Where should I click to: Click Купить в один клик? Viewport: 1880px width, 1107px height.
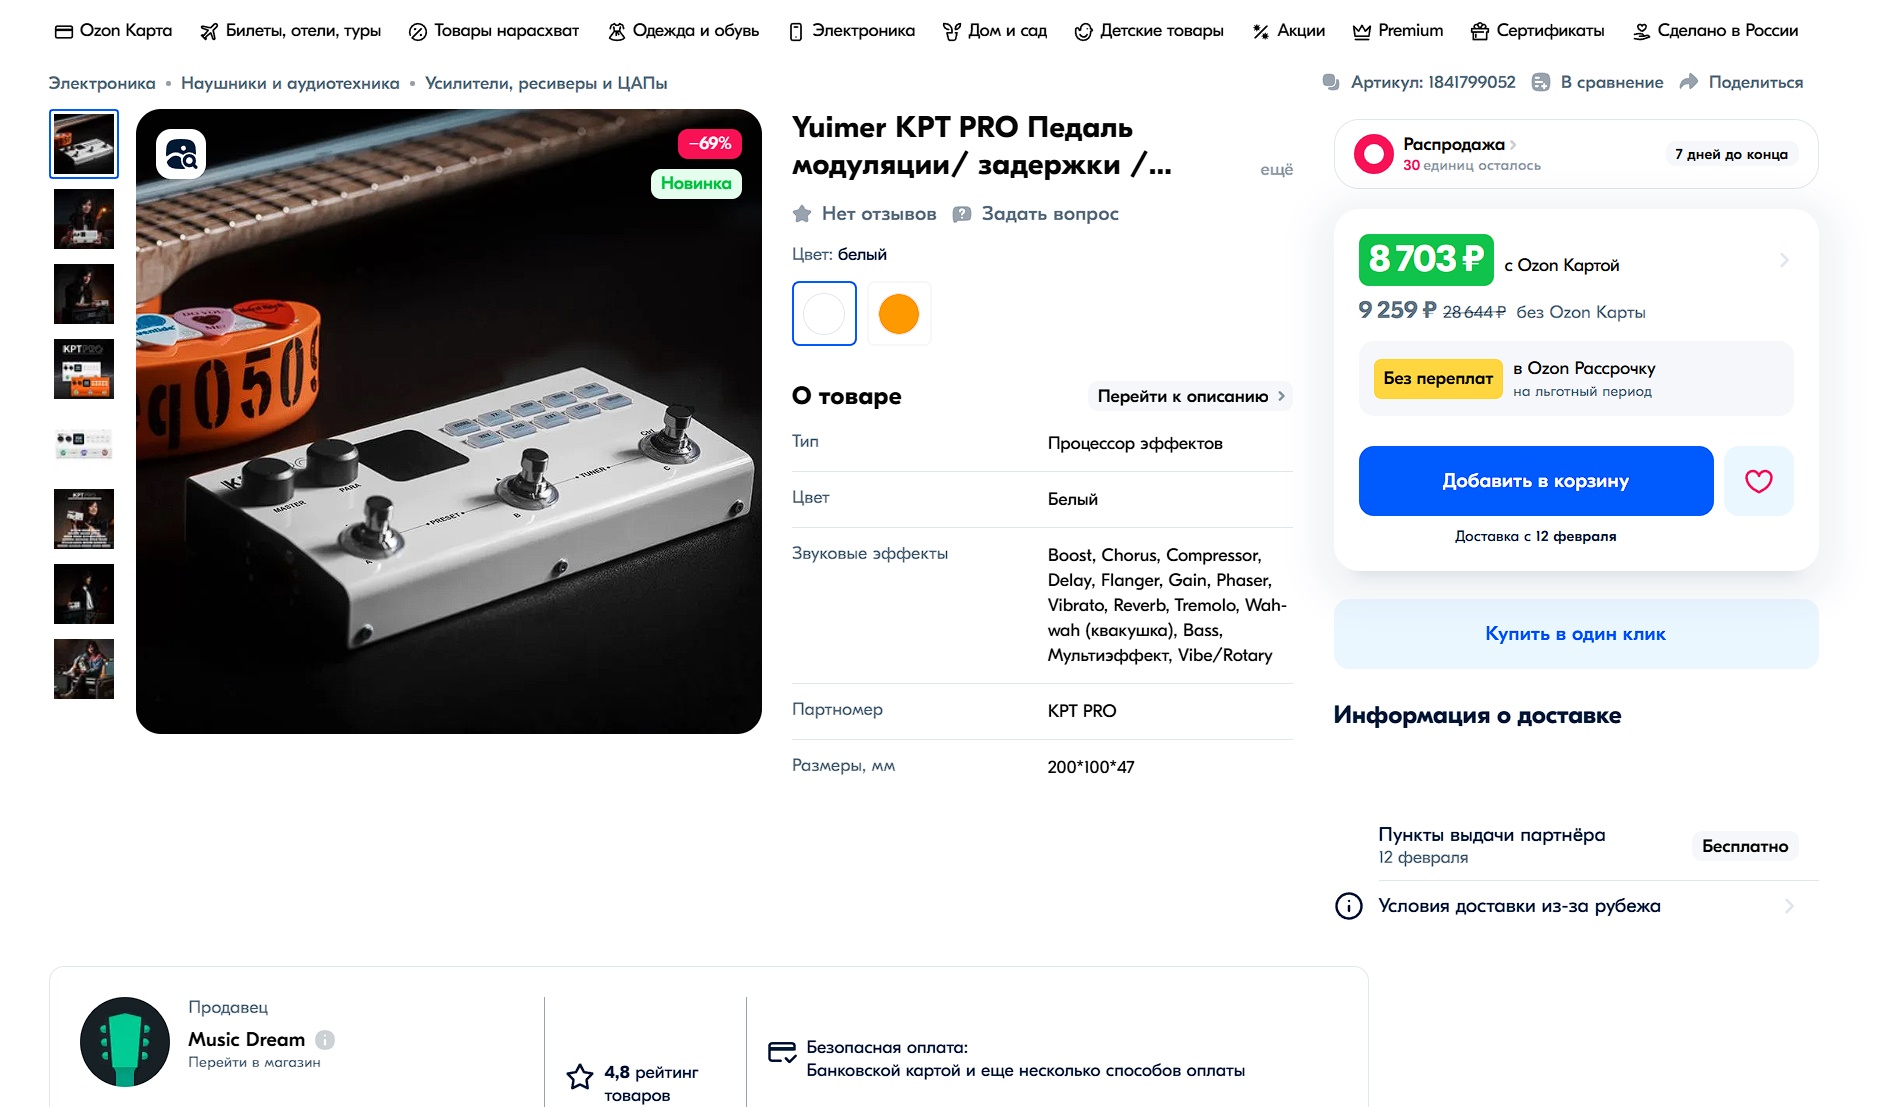1575,634
